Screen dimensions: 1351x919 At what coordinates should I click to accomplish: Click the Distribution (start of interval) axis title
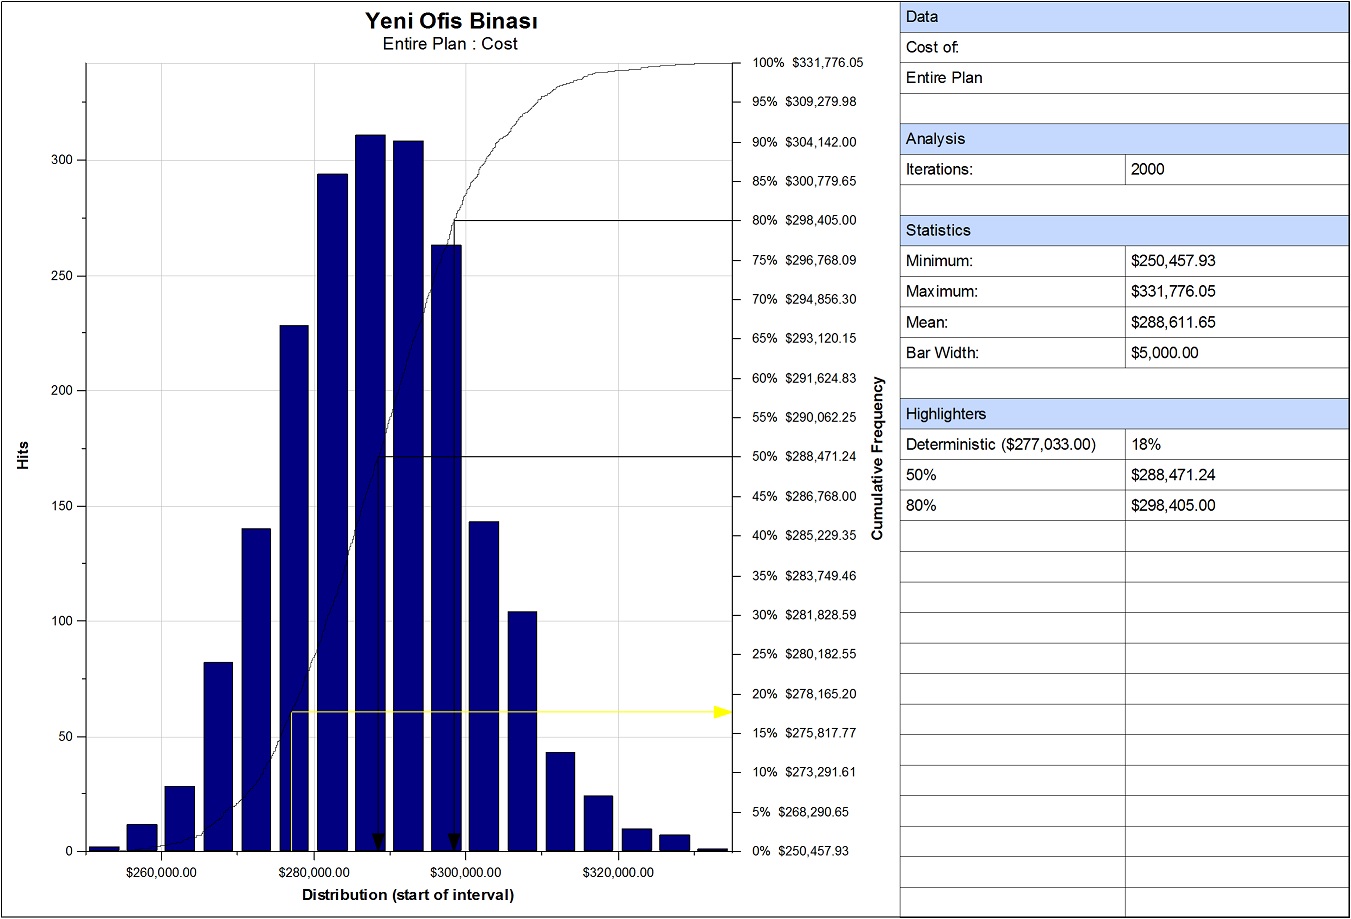point(408,895)
